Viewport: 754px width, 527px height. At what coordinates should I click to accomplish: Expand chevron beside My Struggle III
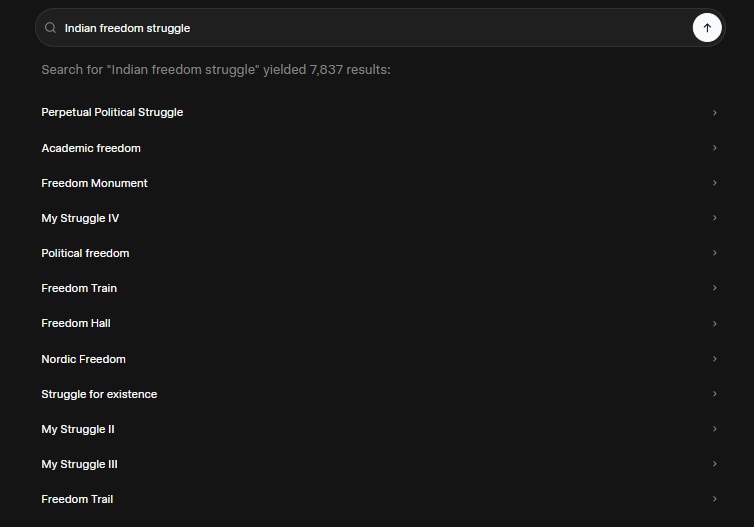coord(714,464)
